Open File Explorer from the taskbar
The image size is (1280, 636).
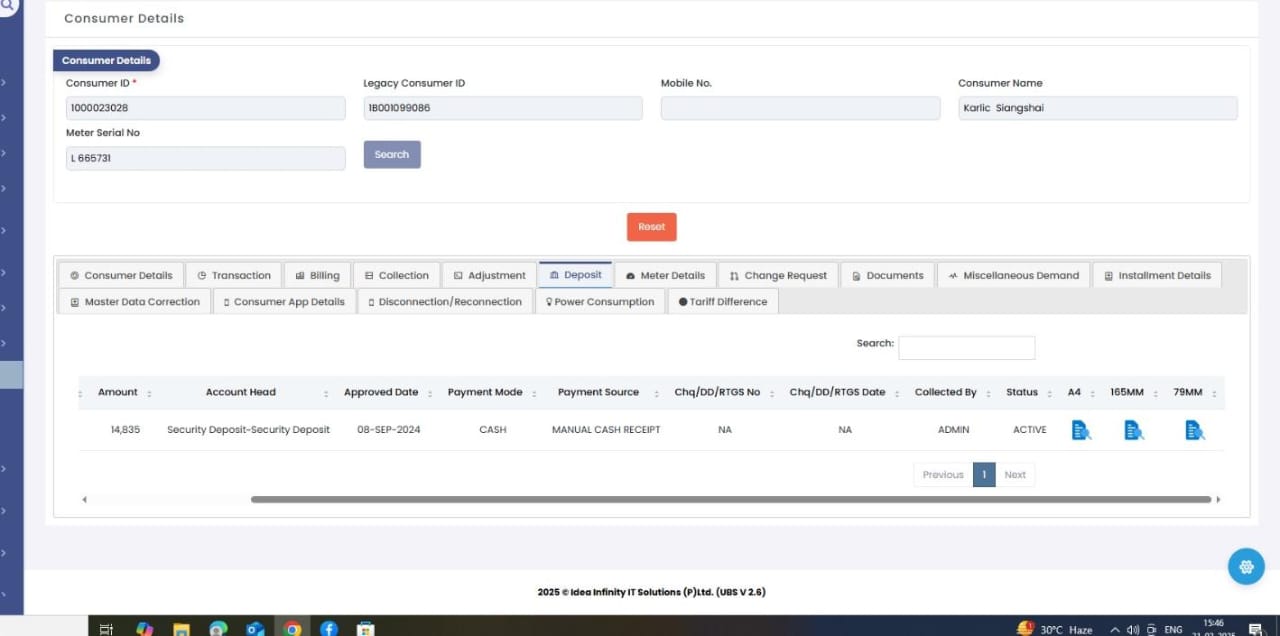point(181,629)
